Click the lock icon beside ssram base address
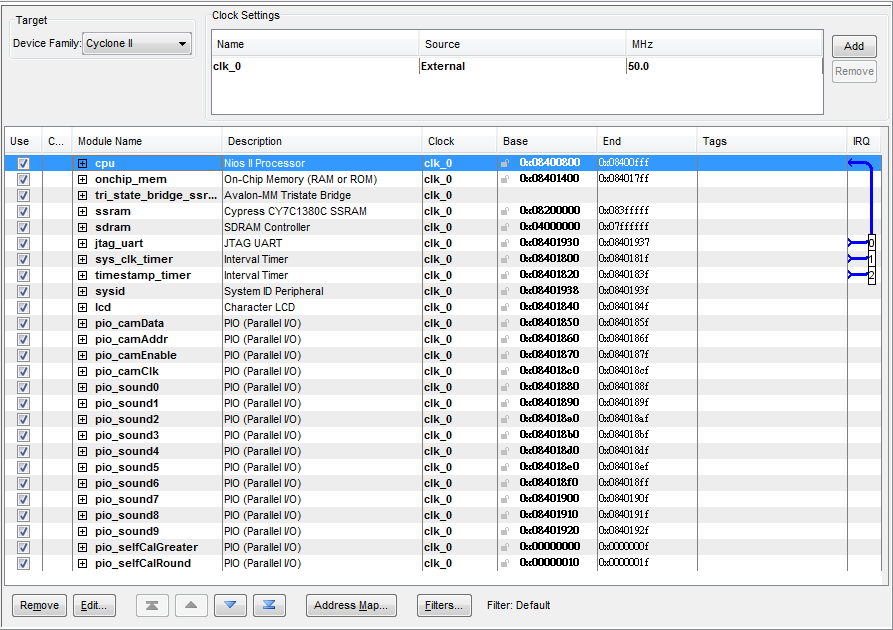893x630 pixels. [x=505, y=211]
